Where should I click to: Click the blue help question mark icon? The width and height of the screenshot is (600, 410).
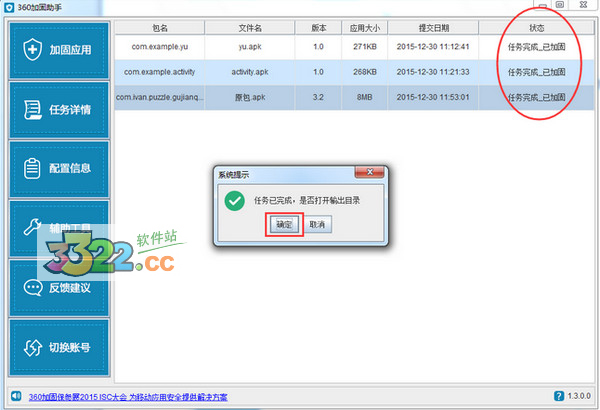pyautogui.click(x=559, y=396)
